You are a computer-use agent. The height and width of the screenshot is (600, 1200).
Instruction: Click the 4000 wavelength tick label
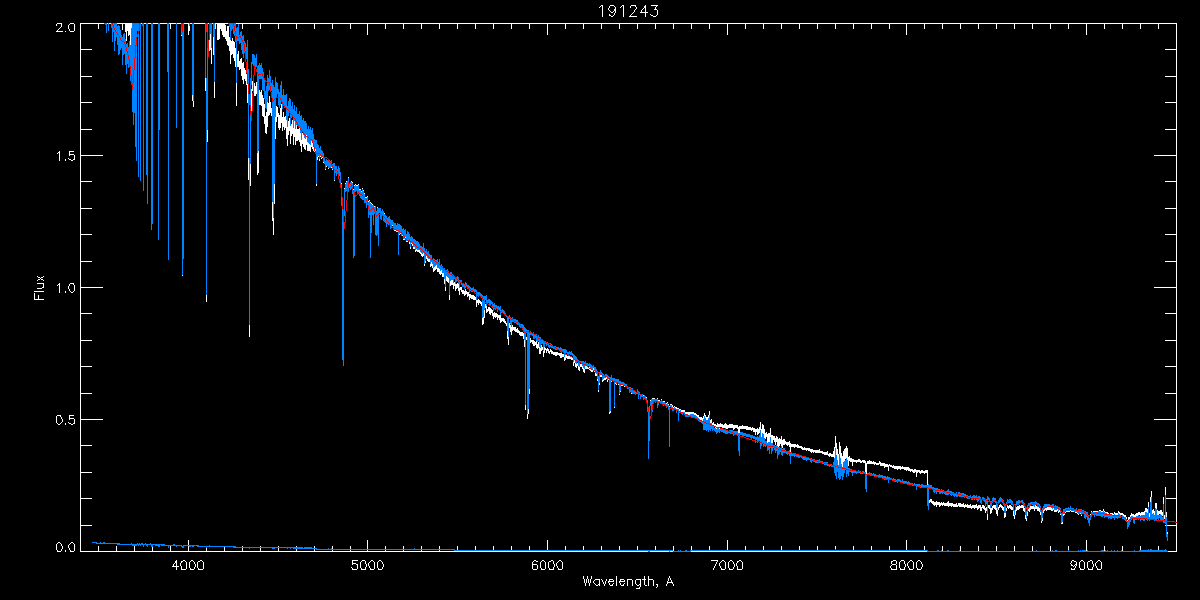click(x=188, y=565)
